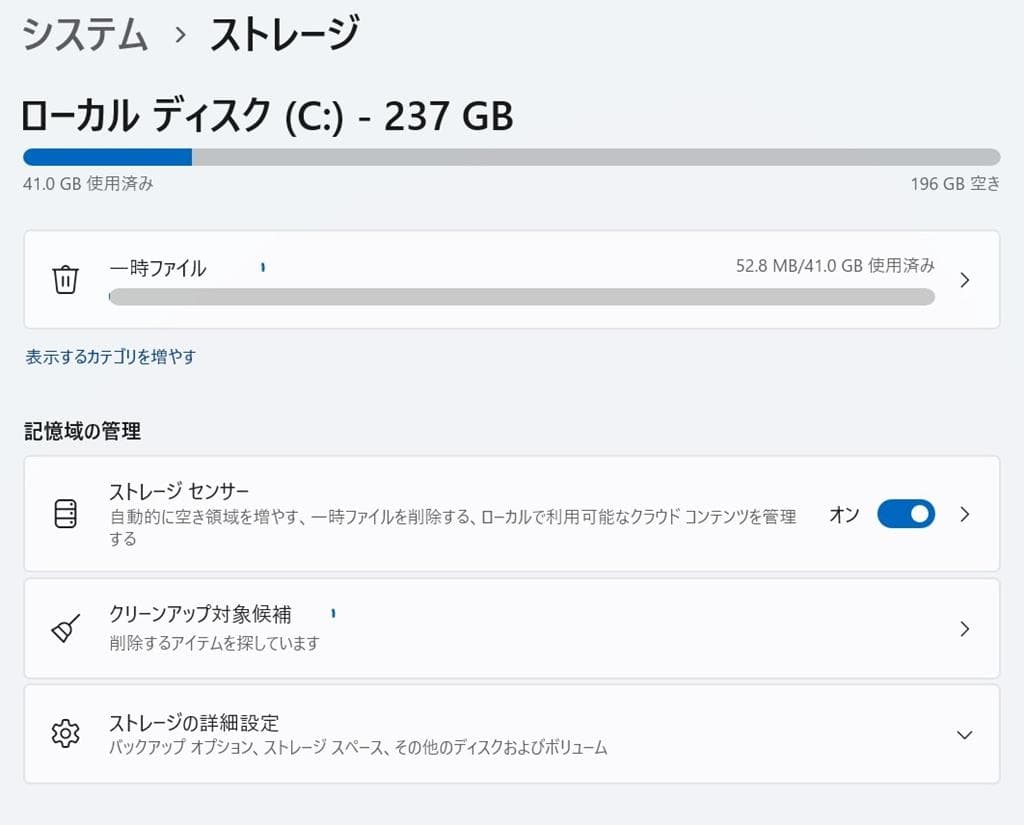Open ストレージ センサー options via its chevron
This screenshot has width=1024, height=825.
964,514
